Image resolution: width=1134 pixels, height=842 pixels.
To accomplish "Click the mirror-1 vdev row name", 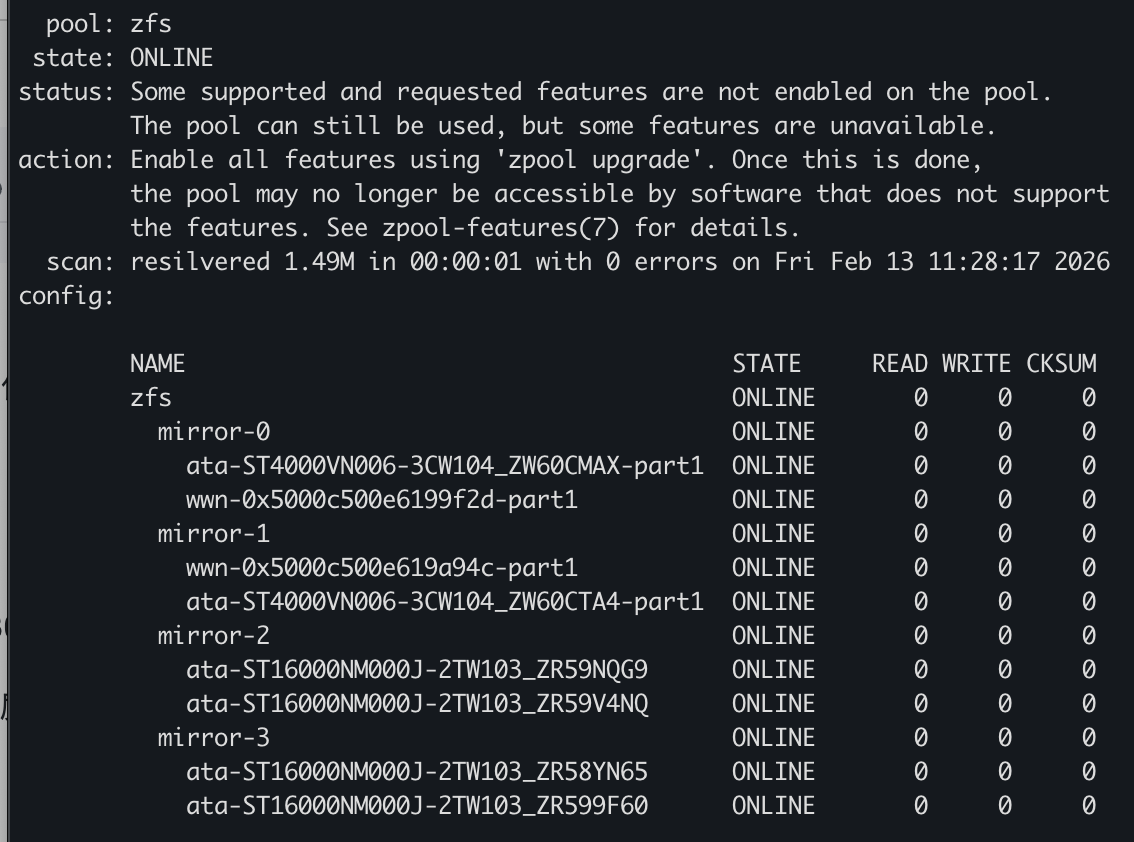I will [x=213, y=534].
